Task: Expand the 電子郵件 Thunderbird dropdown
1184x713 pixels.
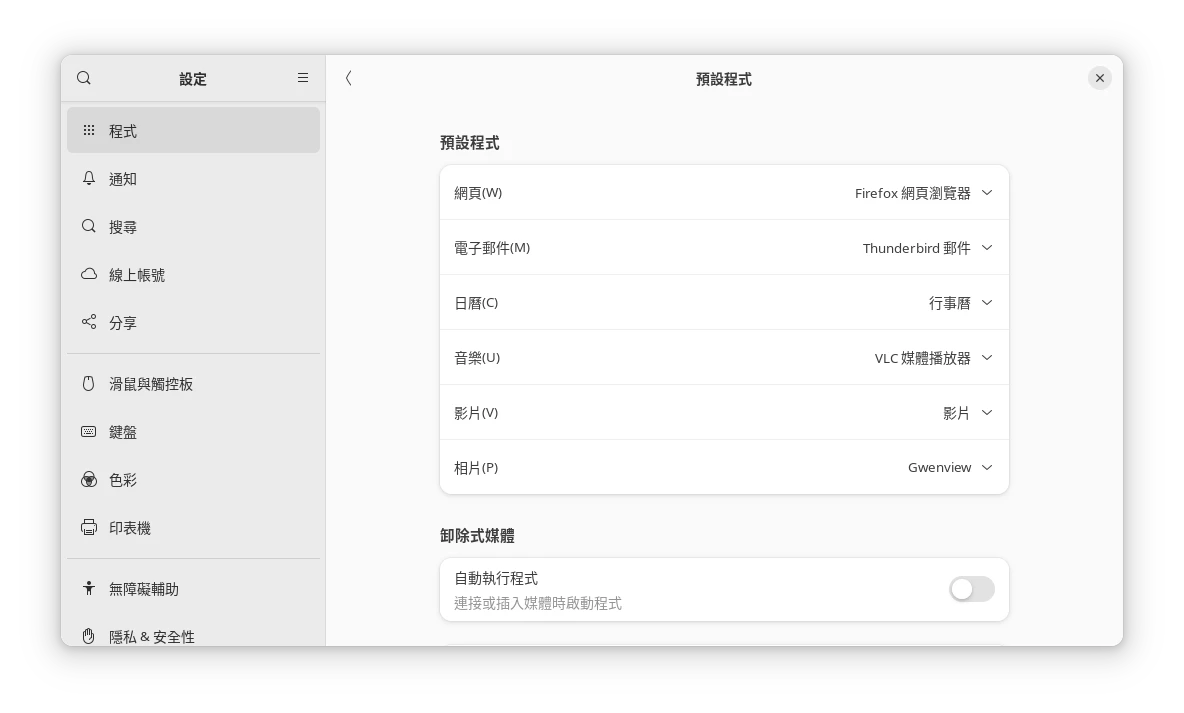Action: pos(927,248)
